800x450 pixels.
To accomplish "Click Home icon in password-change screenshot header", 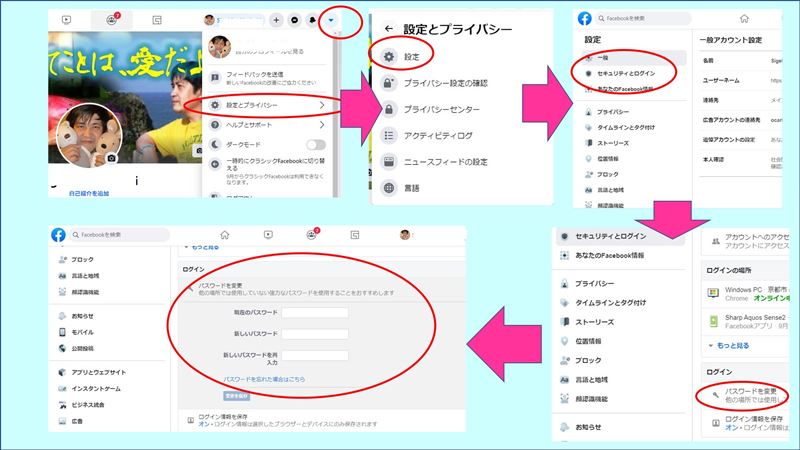I will (224, 235).
